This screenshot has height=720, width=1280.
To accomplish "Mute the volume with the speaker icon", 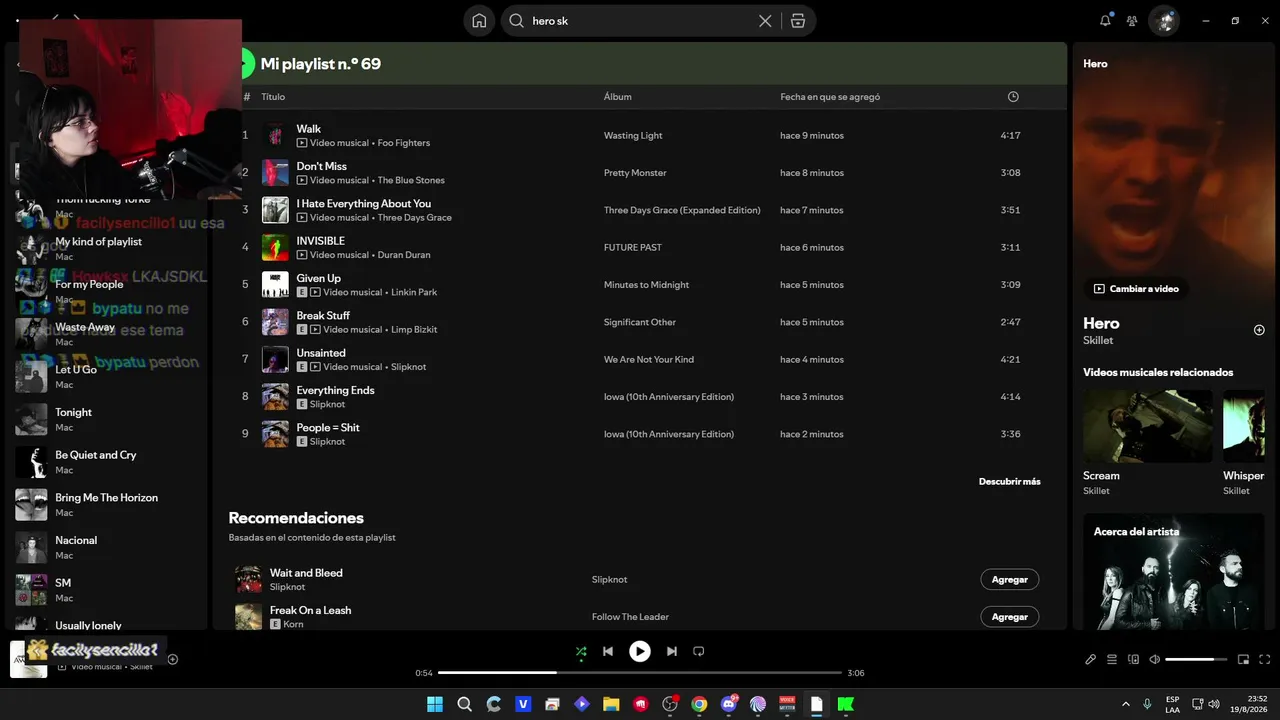I will coord(1155,660).
